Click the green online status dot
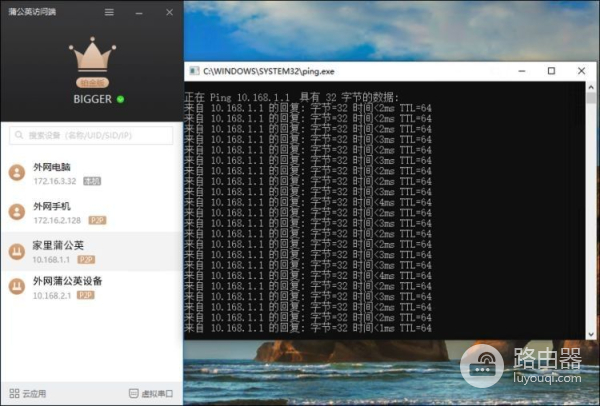 tap(121, 99)
